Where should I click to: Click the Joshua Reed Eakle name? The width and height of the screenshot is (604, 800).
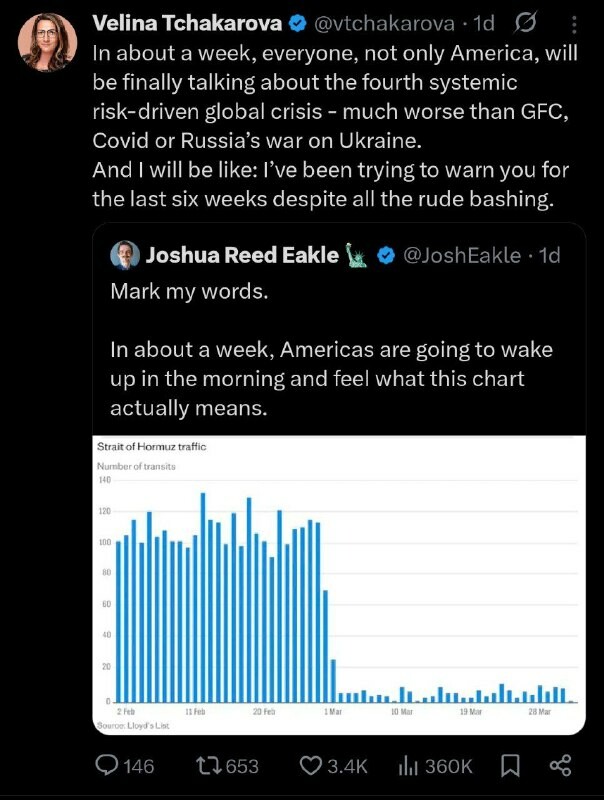coord(242,255)
